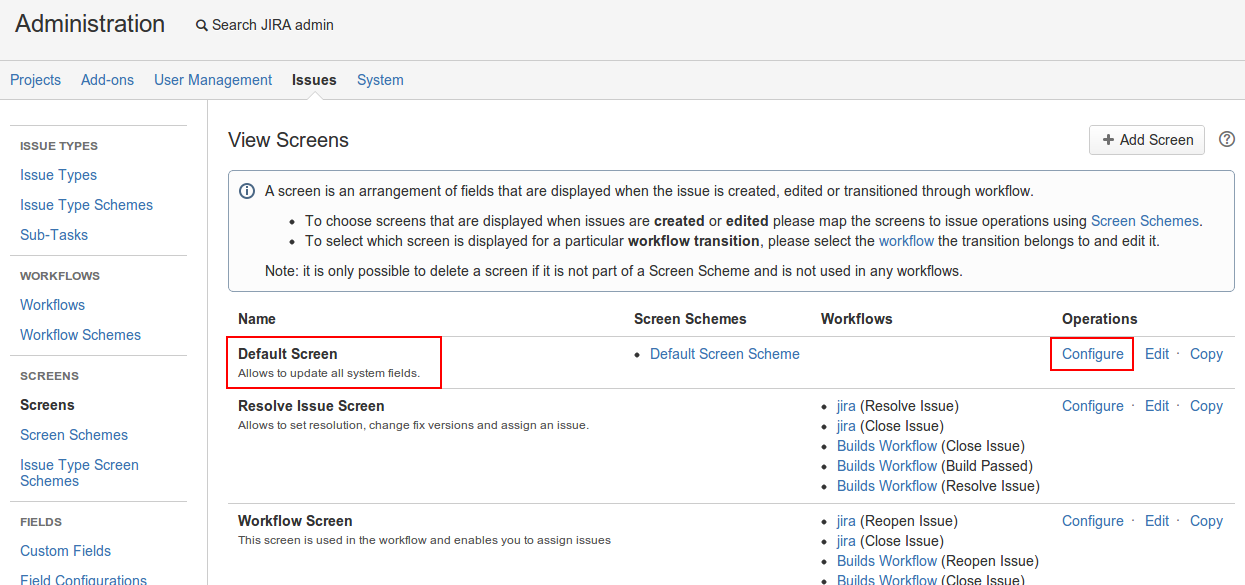Screen dimensions: 1245x585
Task: Follow the workflow link in info box
Action: (906, 241)
